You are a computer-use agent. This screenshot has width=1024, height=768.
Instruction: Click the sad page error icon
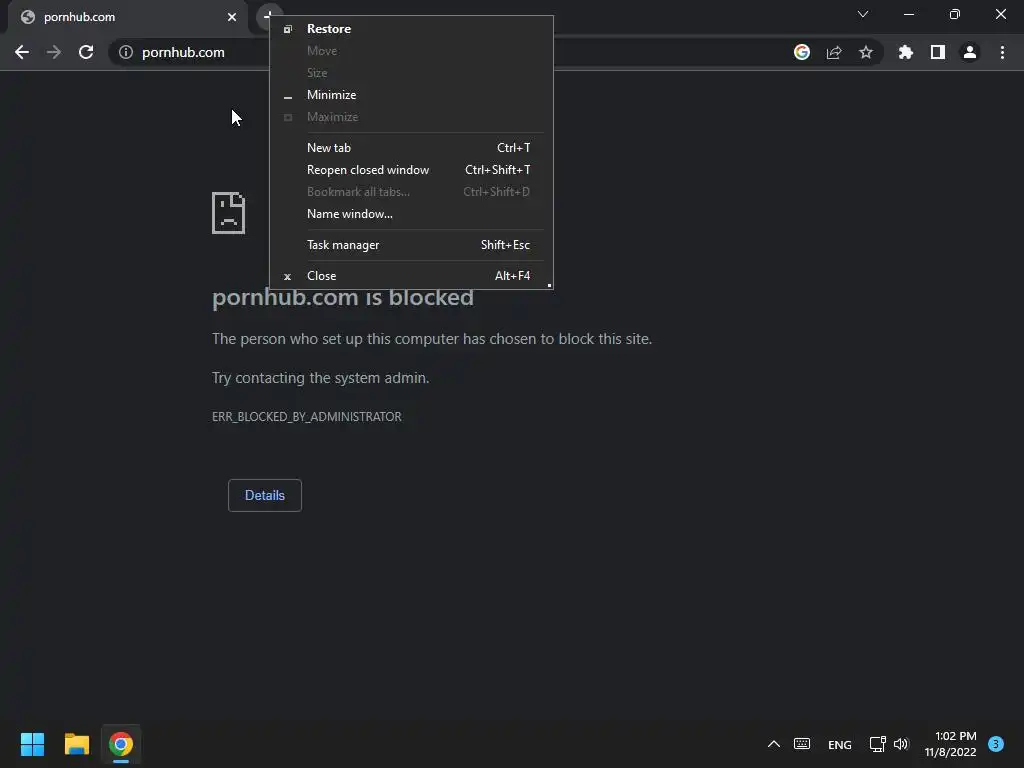pos(229,213)
